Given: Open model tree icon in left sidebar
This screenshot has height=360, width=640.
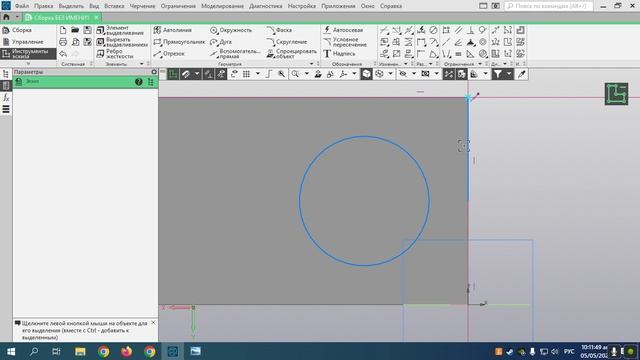Looking at the screenshot, I should coord(6,74).
